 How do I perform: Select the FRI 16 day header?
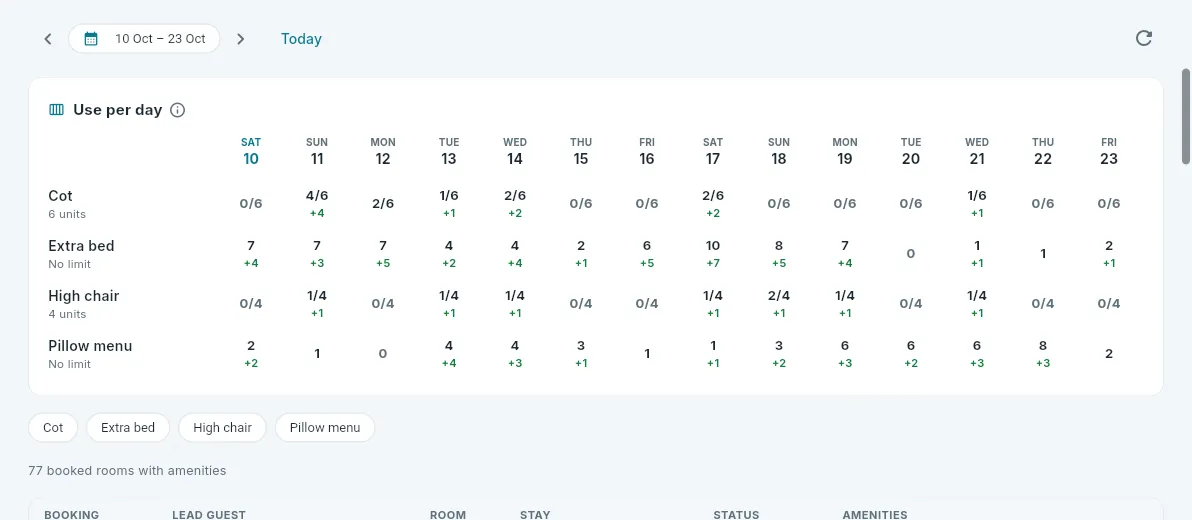tap(647, 151)
